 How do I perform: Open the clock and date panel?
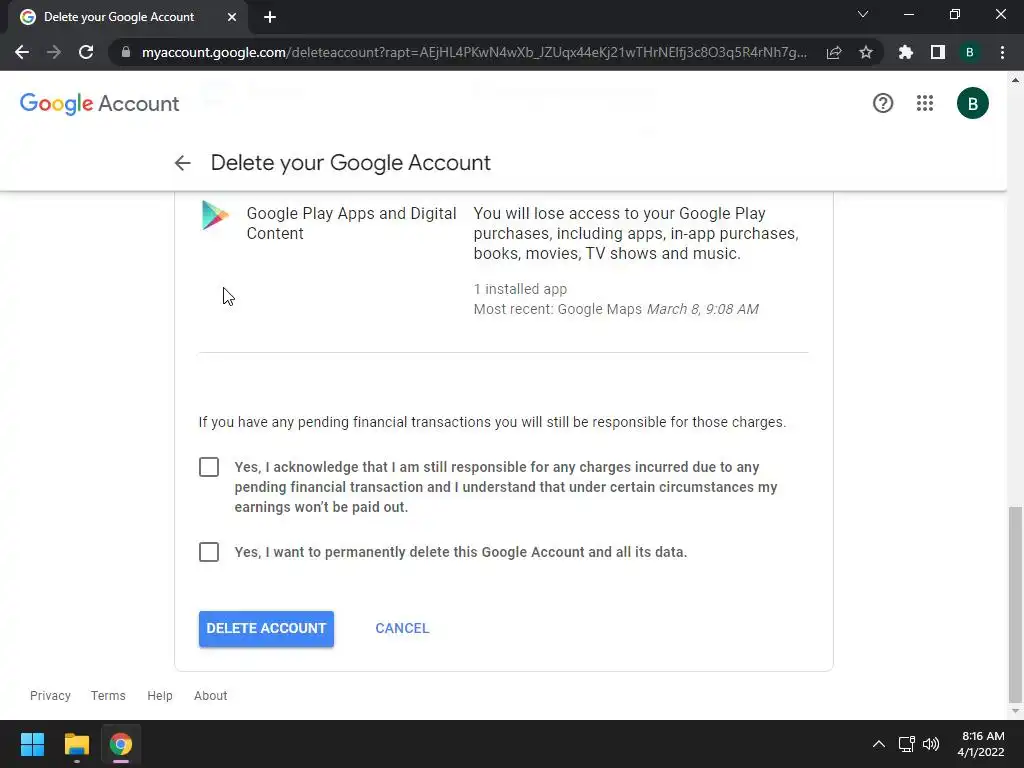tap(980, 744)
